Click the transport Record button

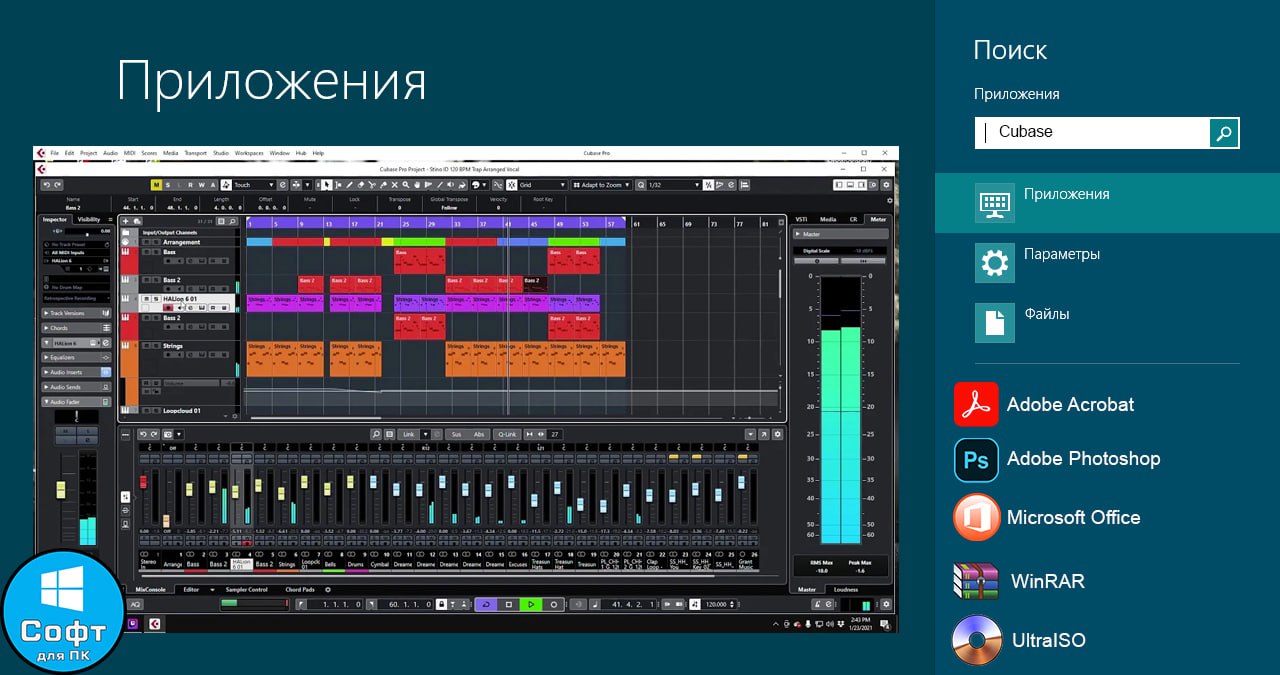(x=553, y=605)
